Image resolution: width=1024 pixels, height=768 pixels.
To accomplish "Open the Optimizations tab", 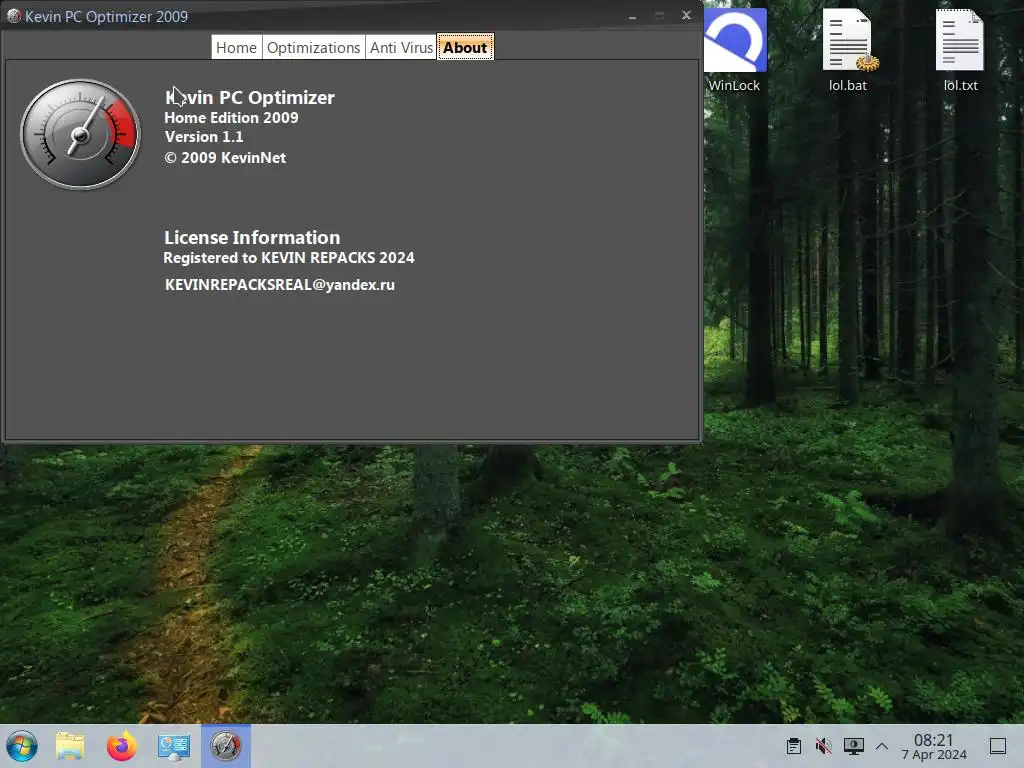I will pos(313,48).
